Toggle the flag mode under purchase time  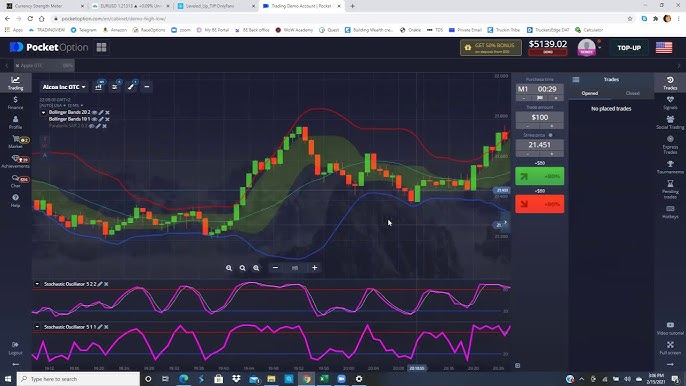[539, 98]
